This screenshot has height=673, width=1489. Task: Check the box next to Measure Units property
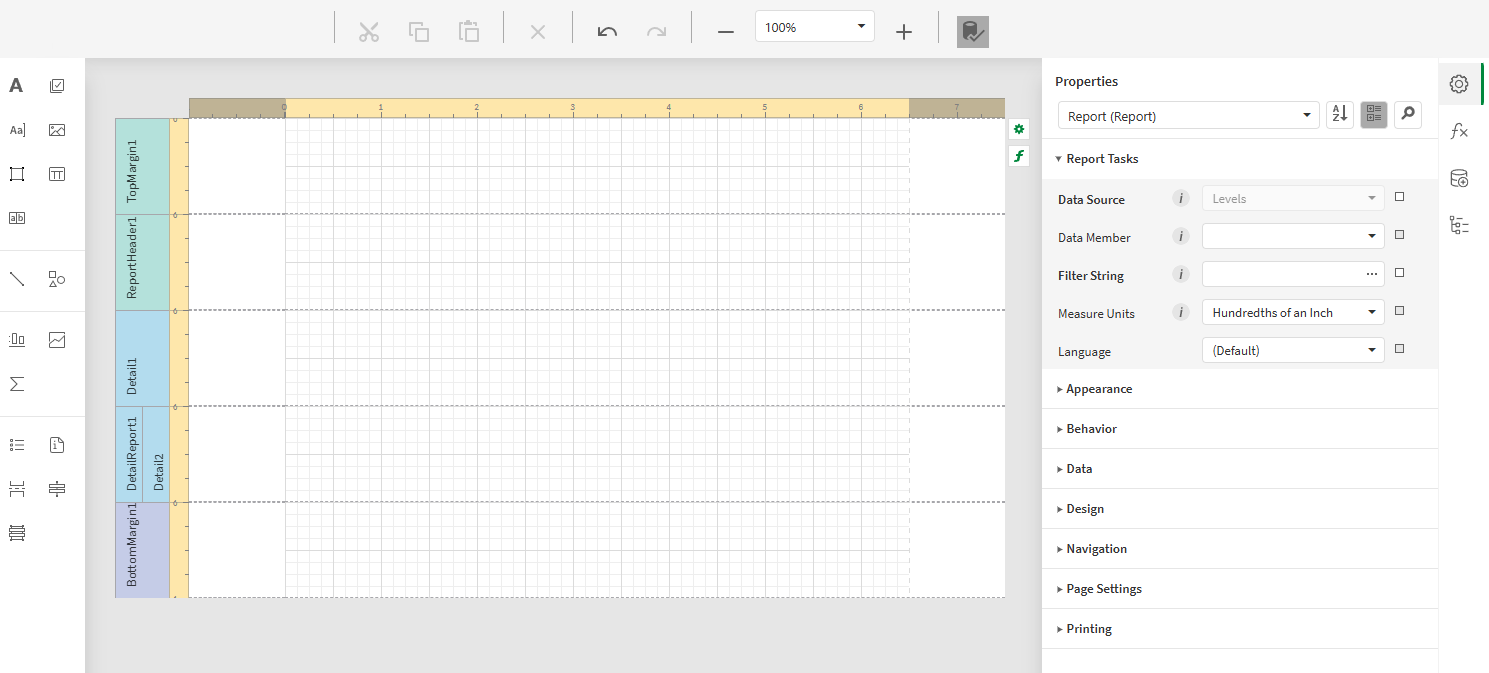pyautogui.click(x=1400, y=310)
